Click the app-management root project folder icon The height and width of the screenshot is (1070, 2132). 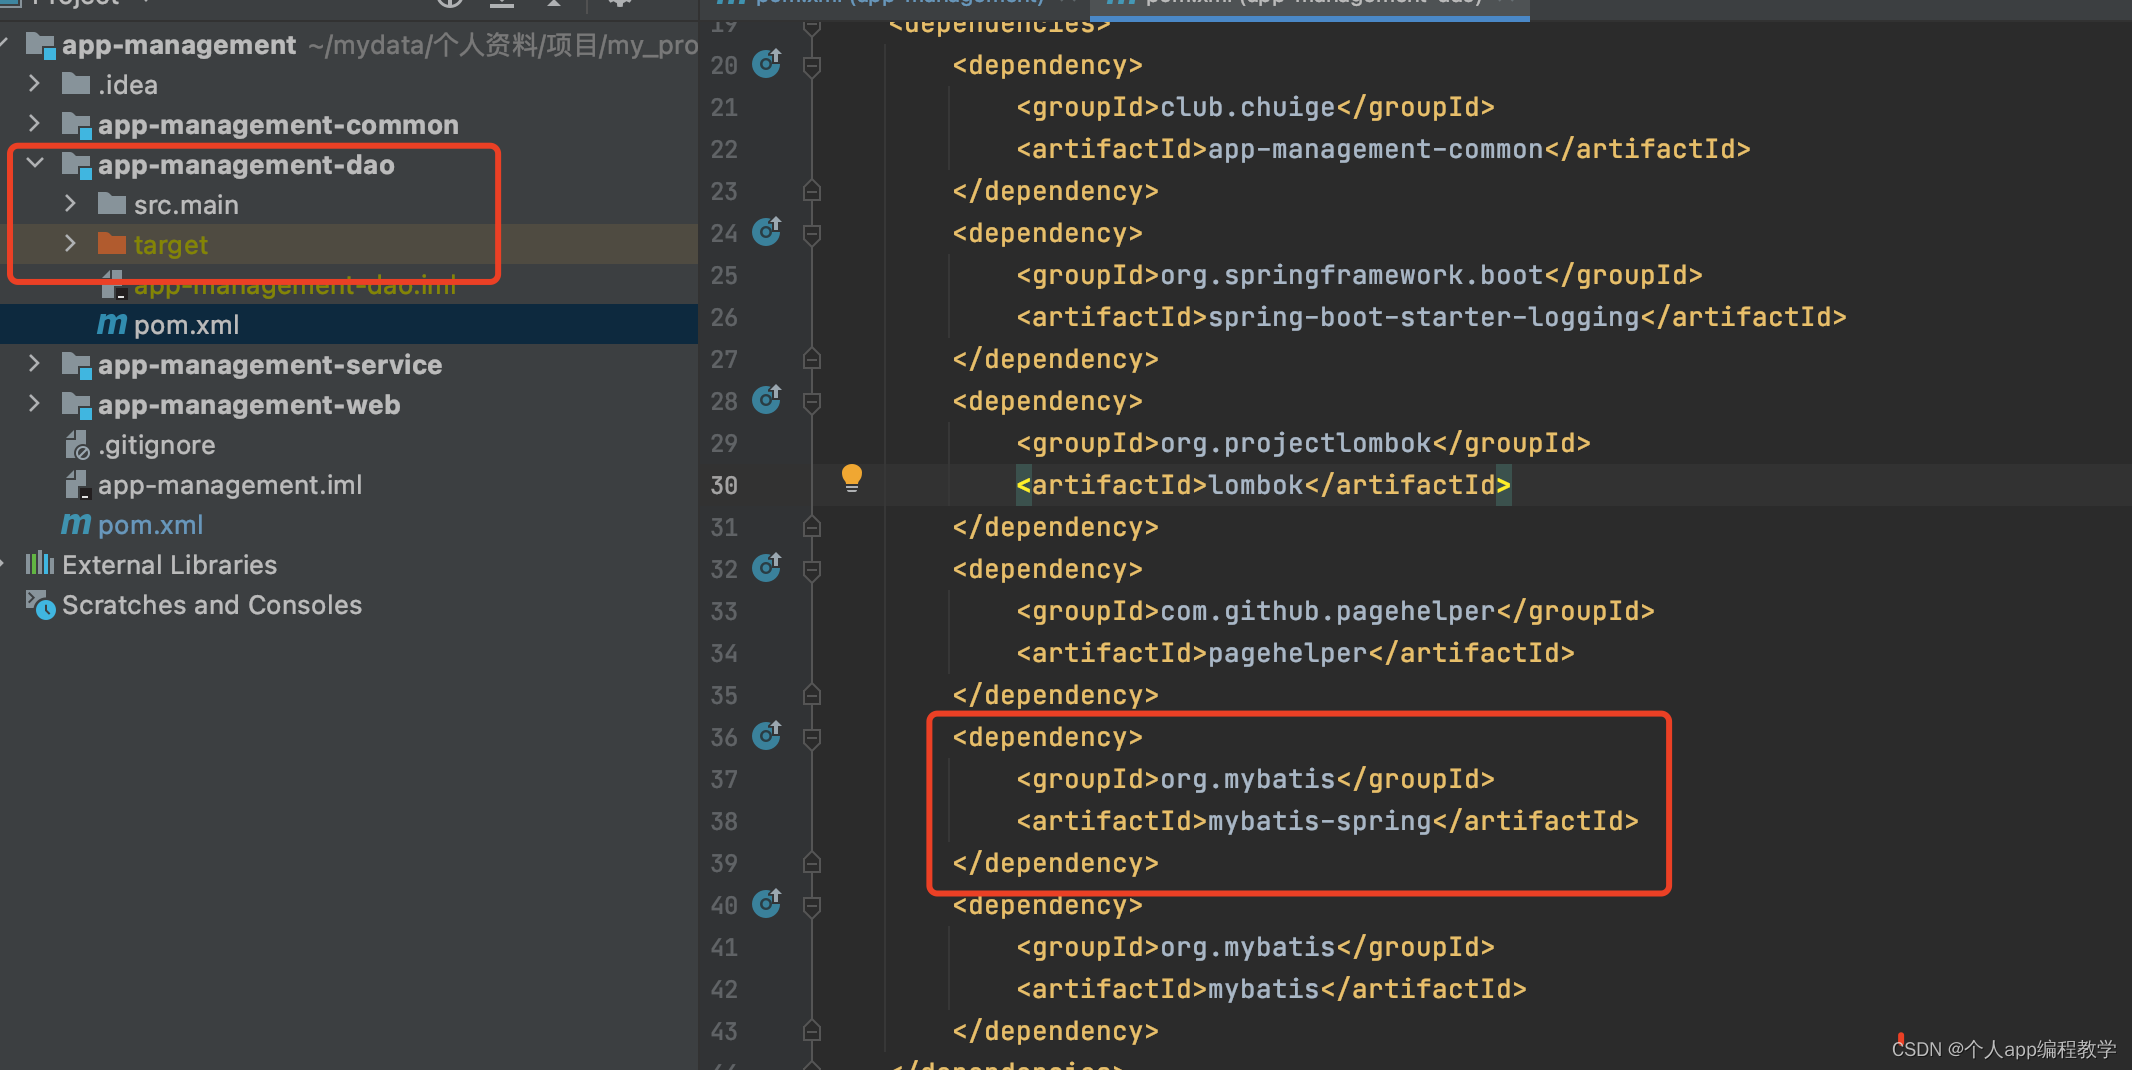point(41,45)
